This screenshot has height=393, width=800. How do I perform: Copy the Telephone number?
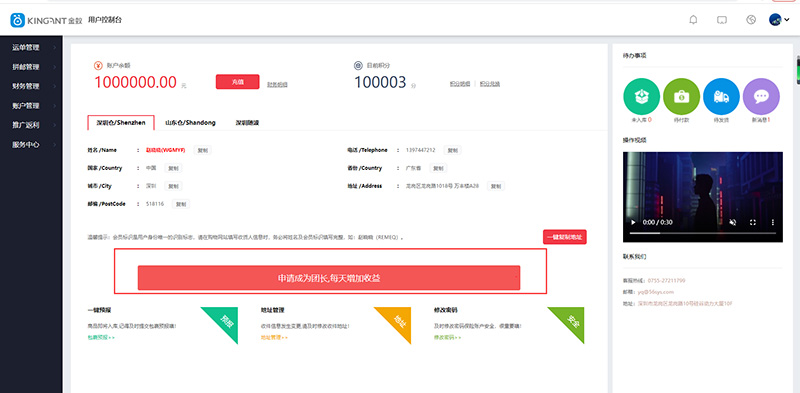click(452, 151)
